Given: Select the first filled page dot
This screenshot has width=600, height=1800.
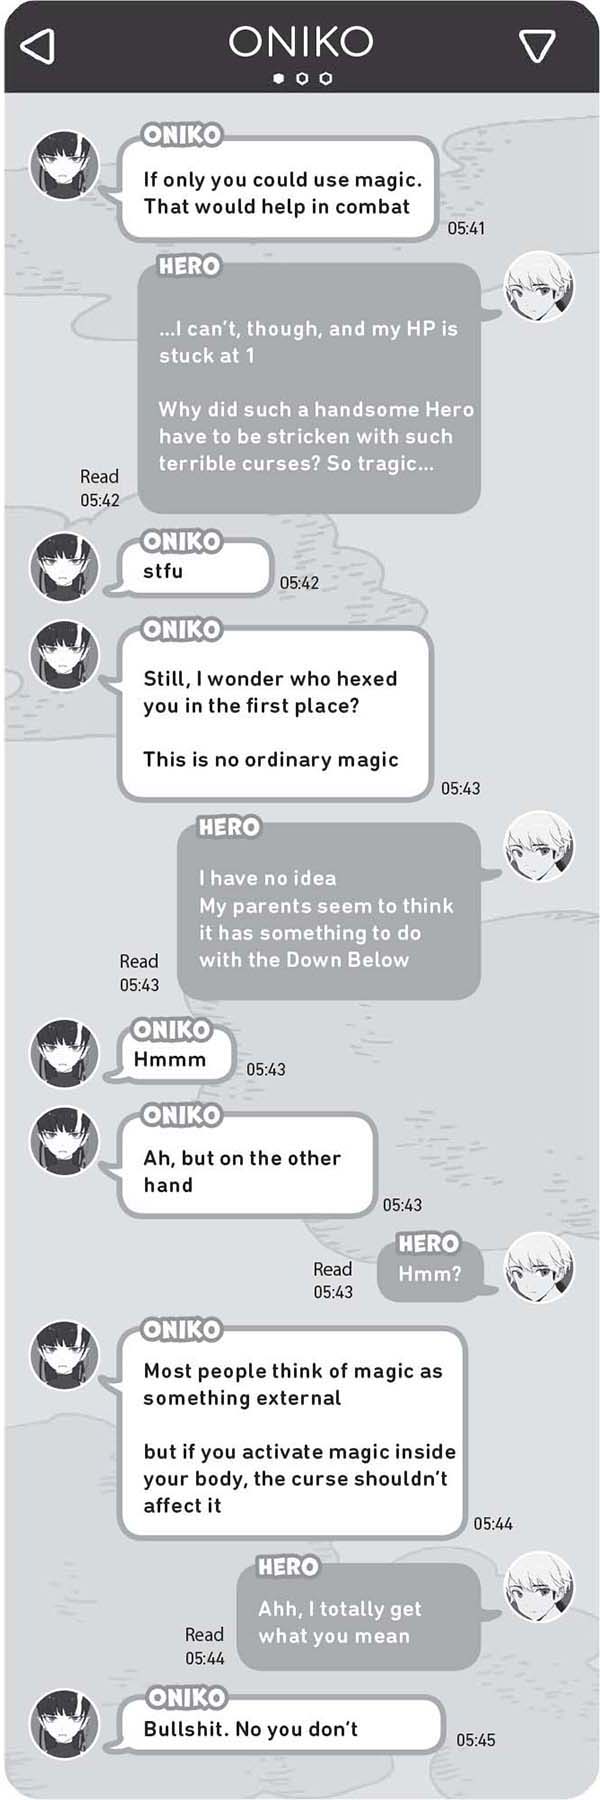Looking at the screenshot, I should click(x=279, y=78).
